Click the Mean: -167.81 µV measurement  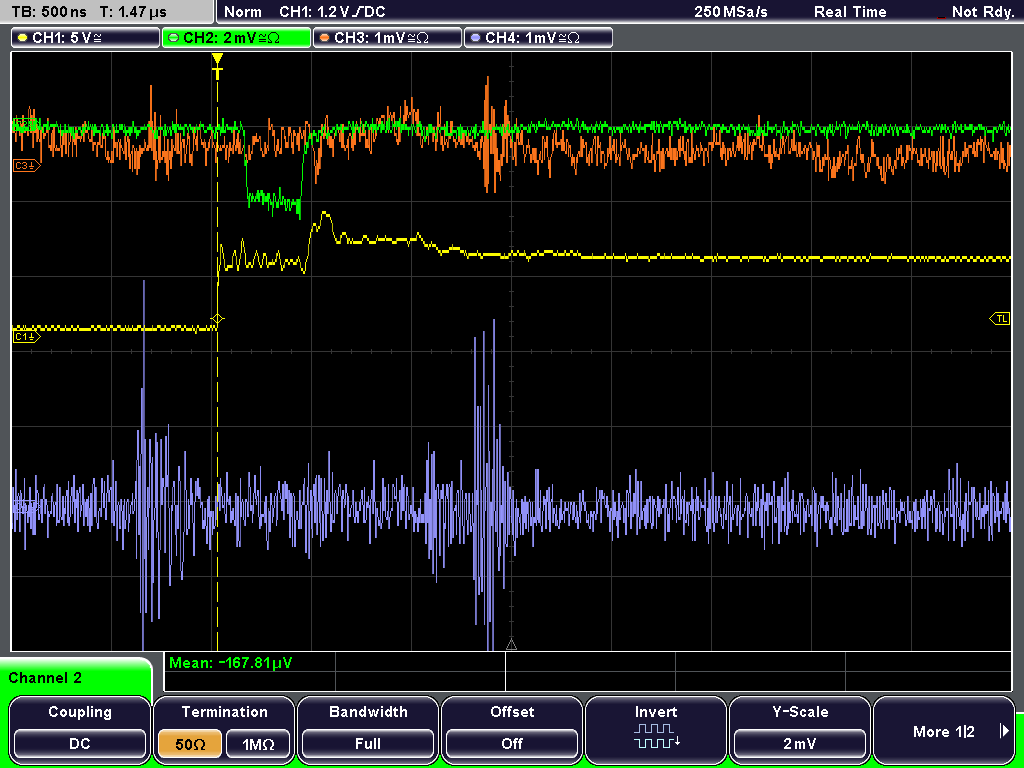(231, 663)
